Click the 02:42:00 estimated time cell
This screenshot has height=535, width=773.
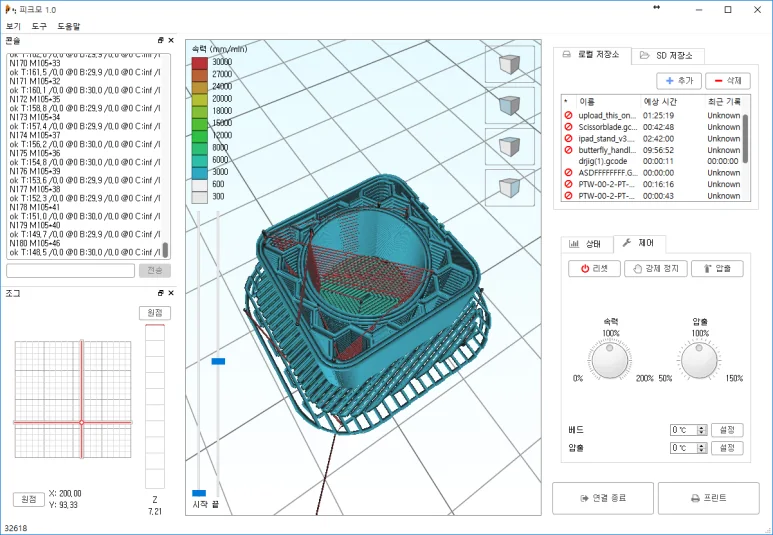coord(658,139)
